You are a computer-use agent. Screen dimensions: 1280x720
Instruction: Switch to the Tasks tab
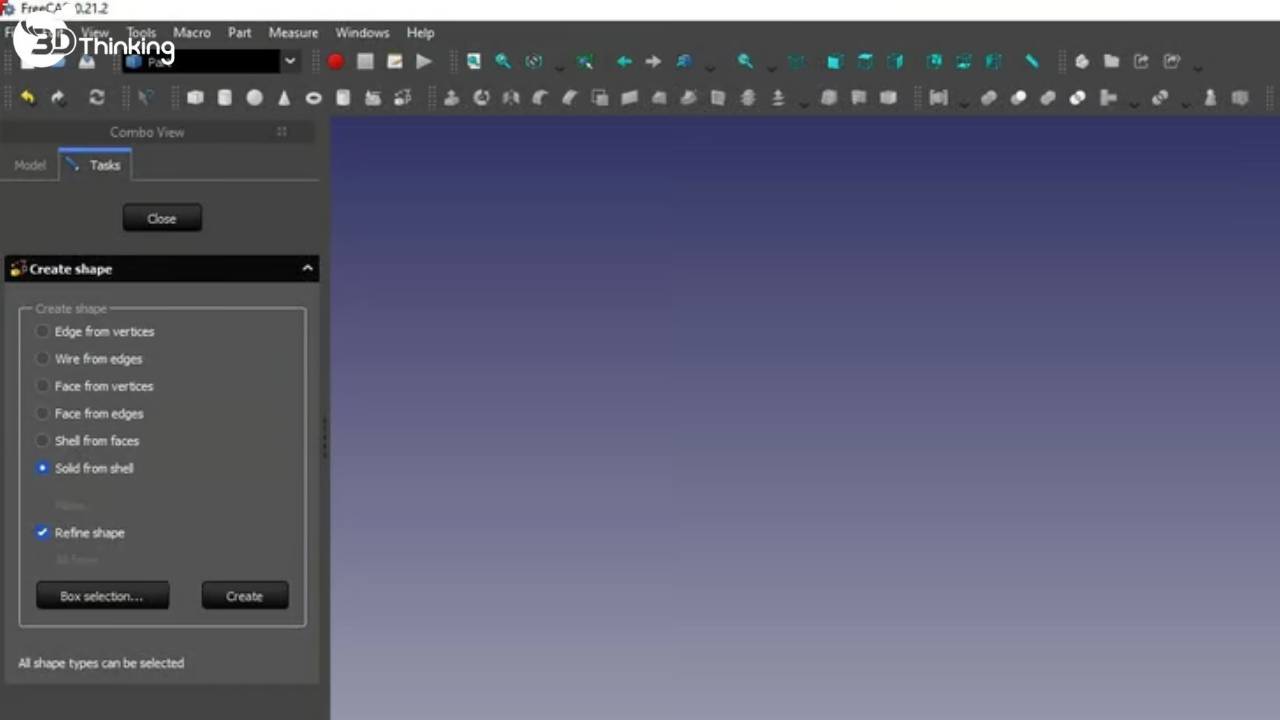pyautogui.click(x=95, y=165)
